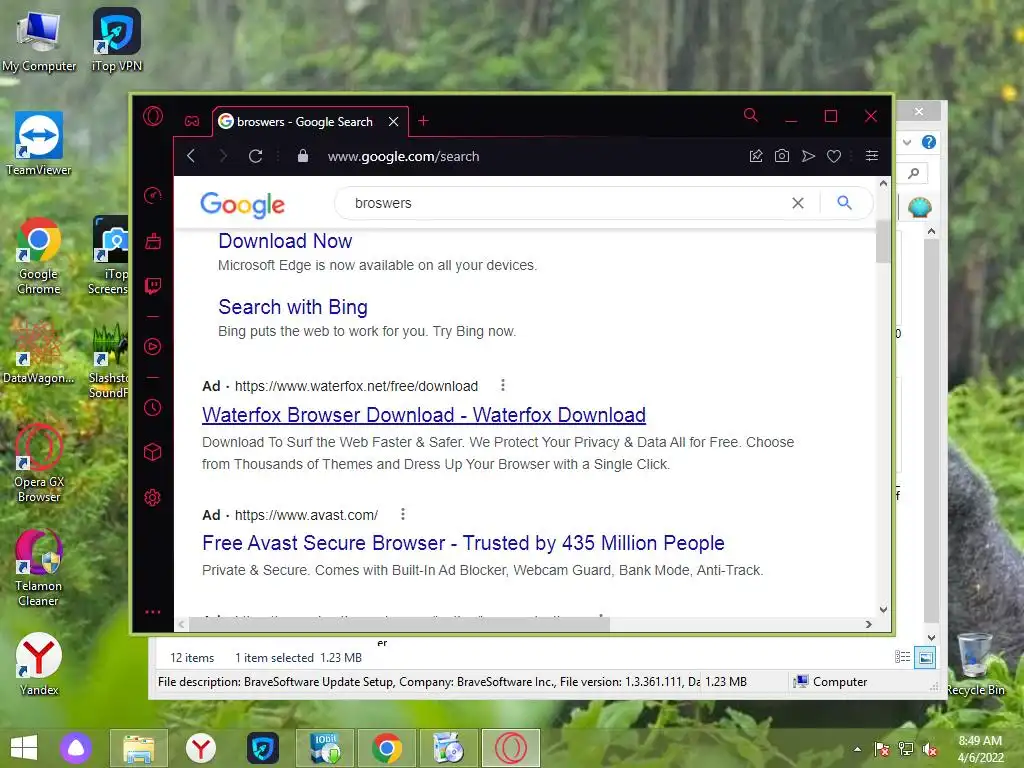Select the broswers - Google Search tab
1024x768 pixels.
[304, 121]
